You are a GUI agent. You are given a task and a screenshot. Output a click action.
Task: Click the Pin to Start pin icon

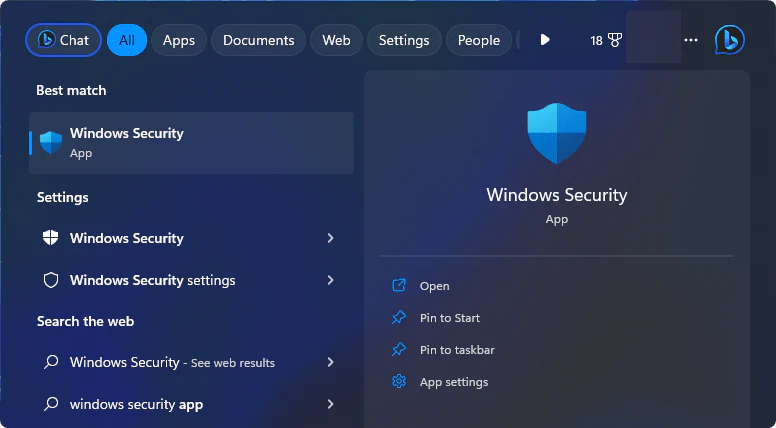(x=399, y=318)
